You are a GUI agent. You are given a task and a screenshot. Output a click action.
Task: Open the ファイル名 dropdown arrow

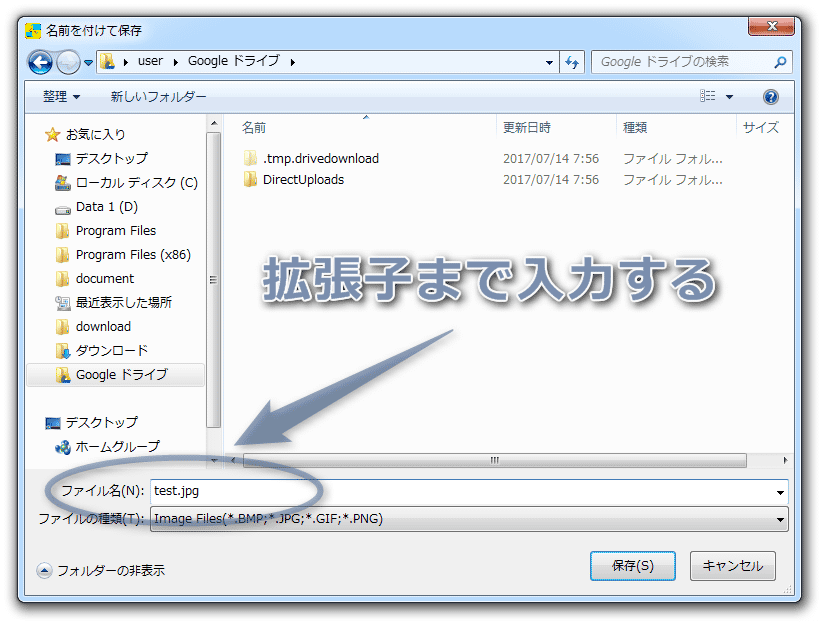(x=780, y=492)
